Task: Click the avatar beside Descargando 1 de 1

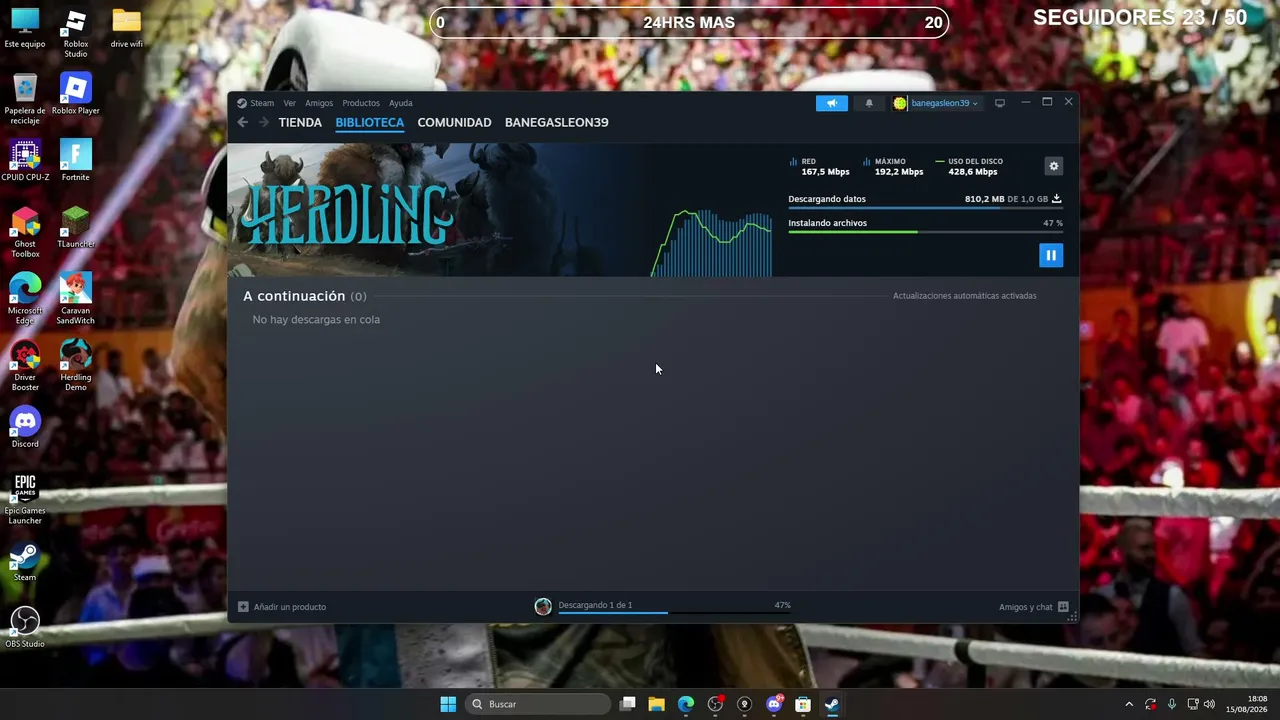Action: [543, 606]
